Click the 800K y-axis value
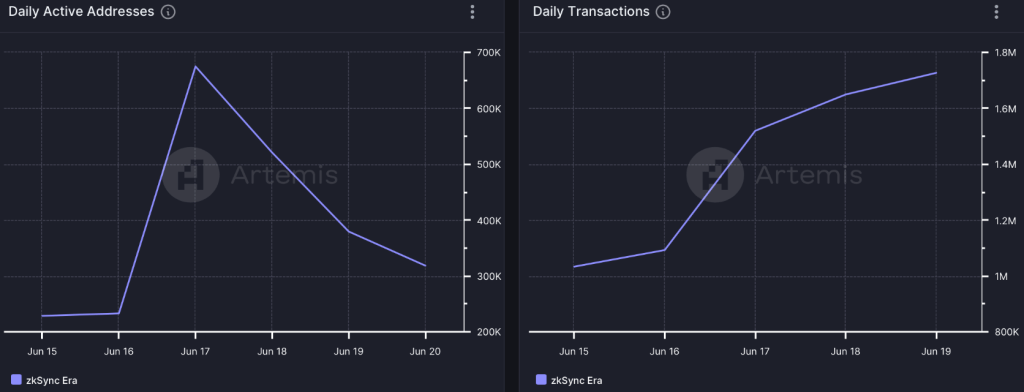 coord(1008,332)
